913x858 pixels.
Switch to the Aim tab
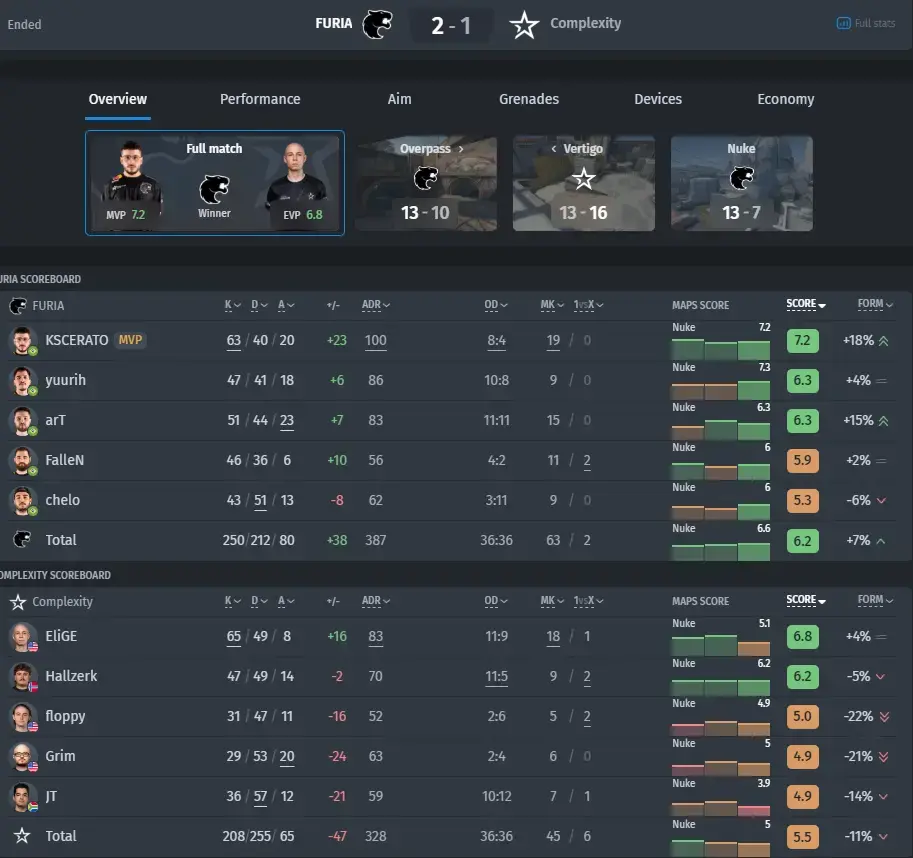point(399,100)
